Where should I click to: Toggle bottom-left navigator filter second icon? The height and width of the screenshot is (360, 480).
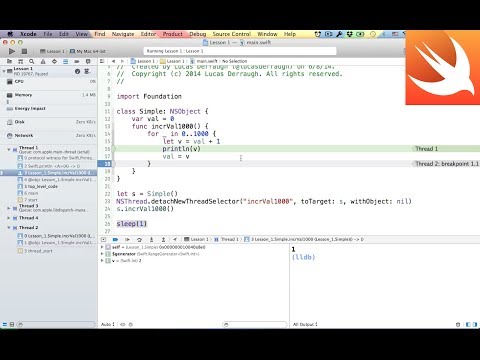[x=12, y=324]
